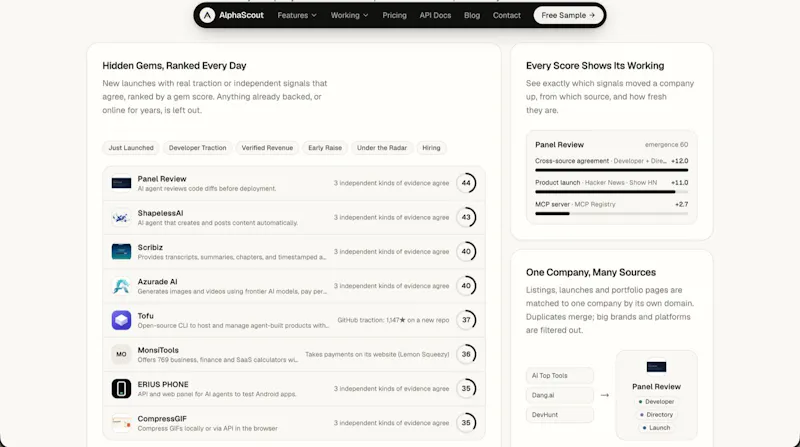Open the Tofu listing title
Viewport: 800px width, 447px height.
[145, 316]
